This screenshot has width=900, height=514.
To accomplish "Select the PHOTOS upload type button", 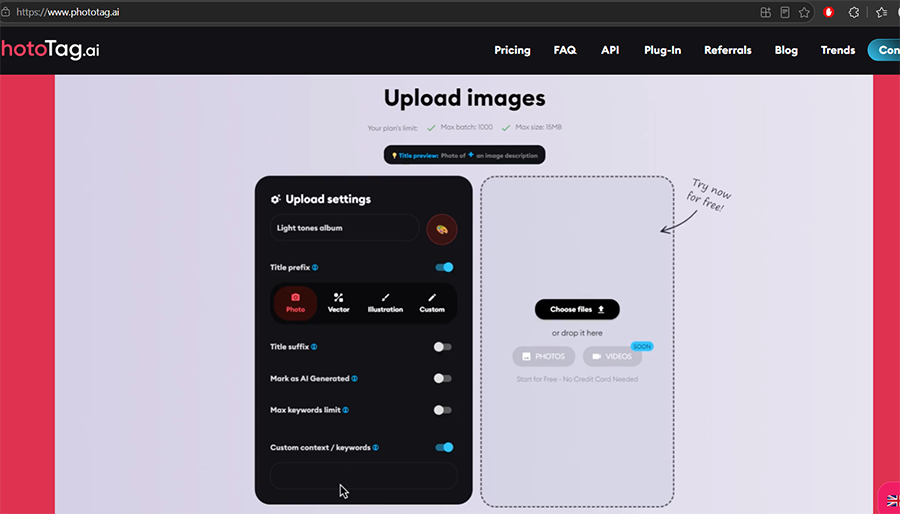I will coord(544,356).
